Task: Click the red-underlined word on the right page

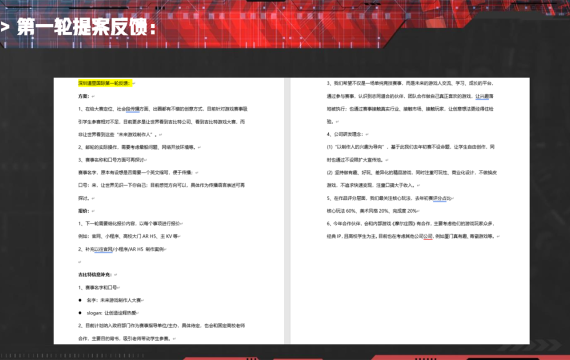Action: (x=428, y=236)
